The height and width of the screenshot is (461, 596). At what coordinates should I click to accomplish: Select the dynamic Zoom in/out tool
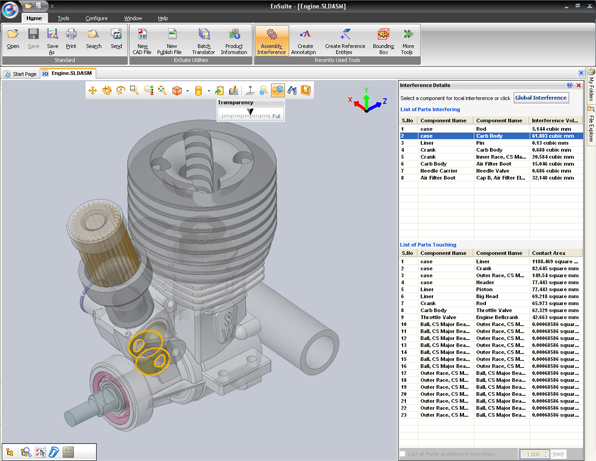click(149, 90)
